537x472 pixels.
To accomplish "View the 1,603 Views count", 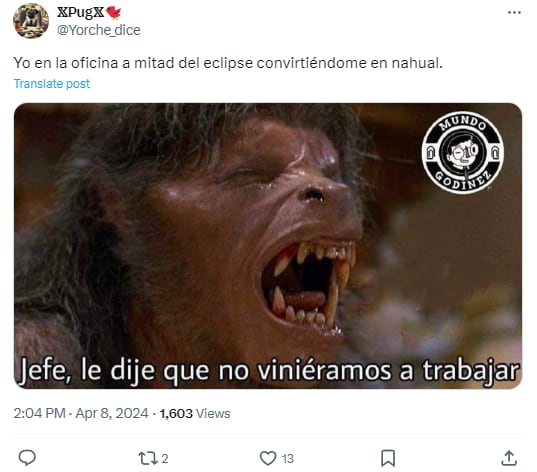I will [195, 413].
